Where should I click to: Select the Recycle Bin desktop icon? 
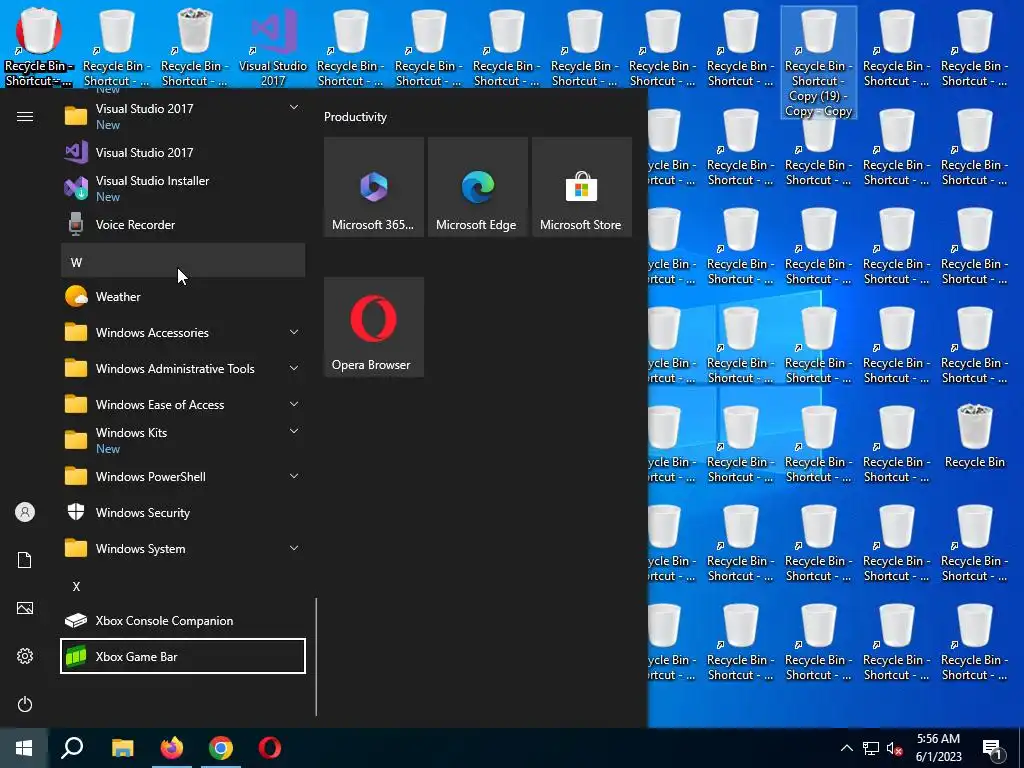[x=974, y=437]
